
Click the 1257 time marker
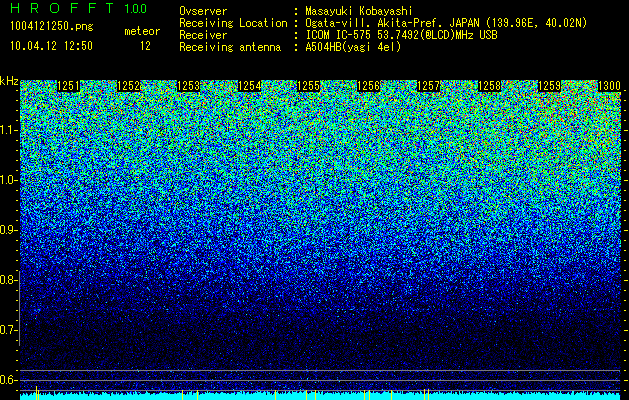coord(429,86)
